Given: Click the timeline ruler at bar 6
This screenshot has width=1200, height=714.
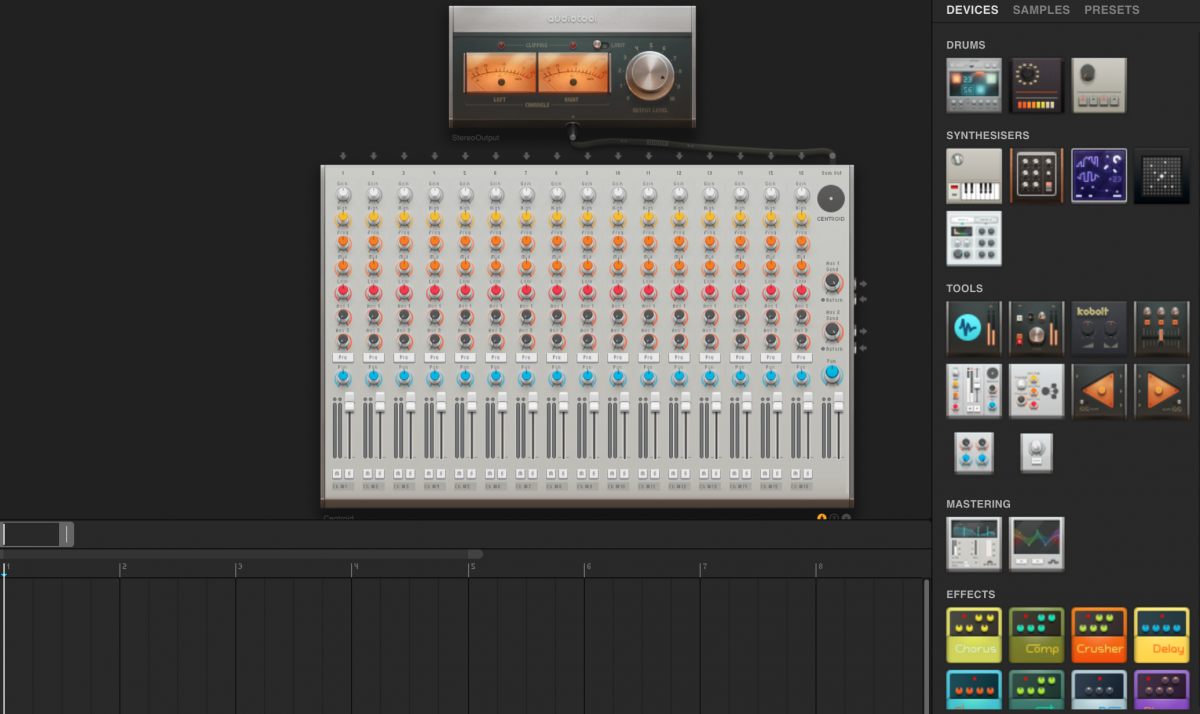Looking at the screenshot, I should [x=586, y=568].
